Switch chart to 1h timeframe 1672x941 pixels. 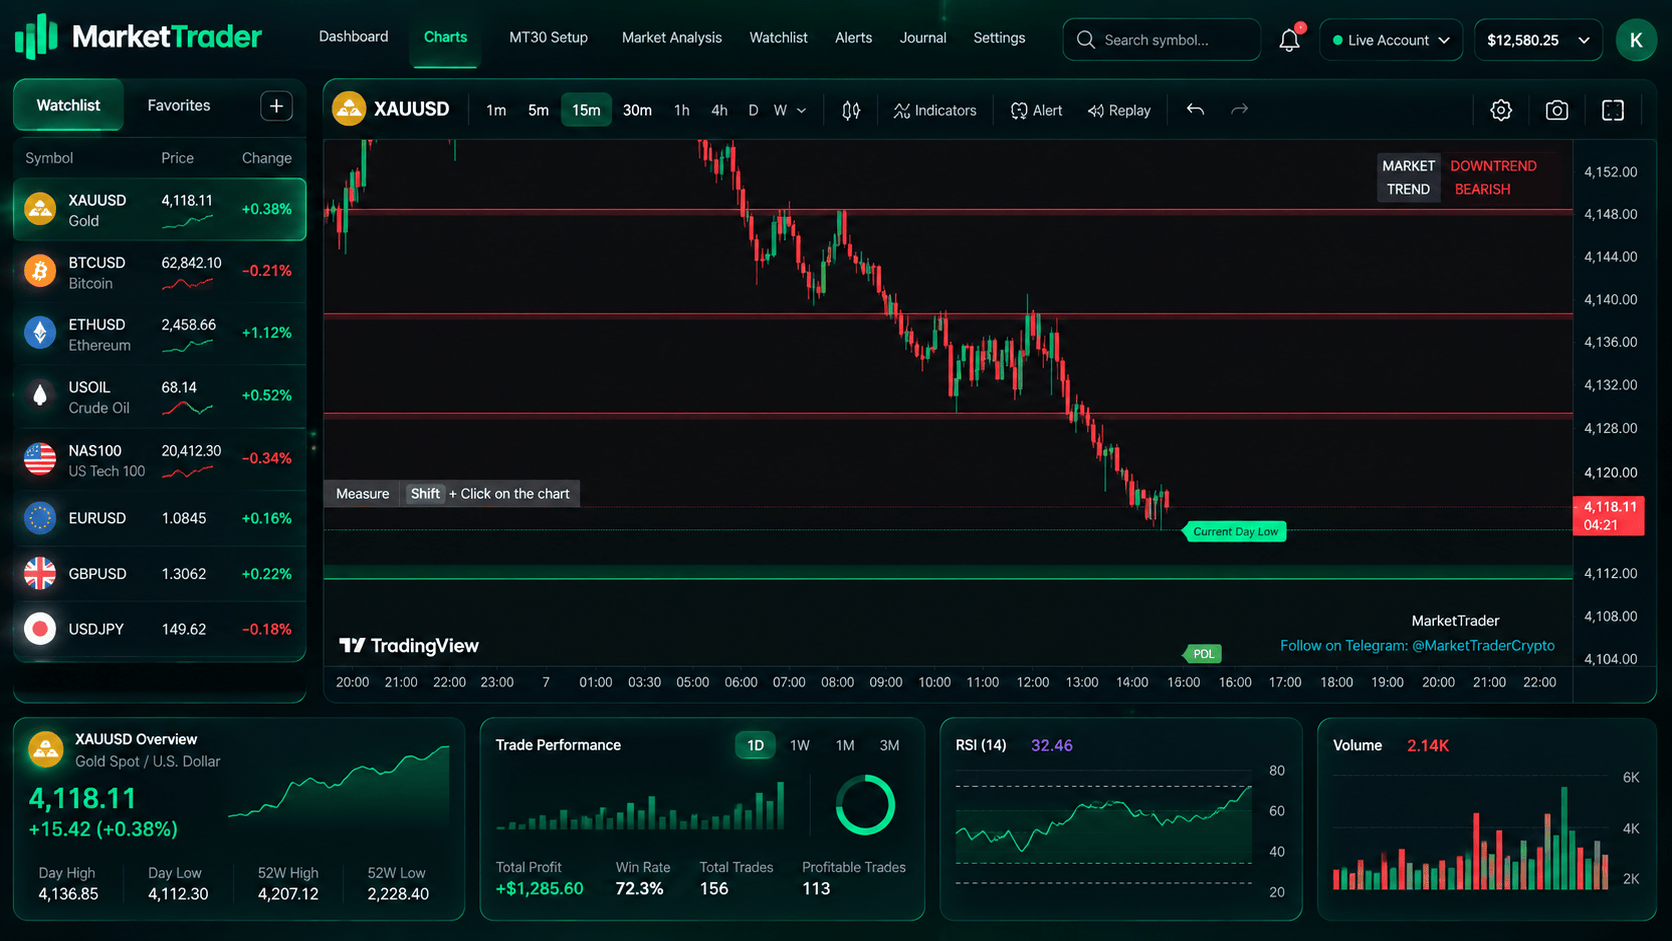[x=681, y=110]
